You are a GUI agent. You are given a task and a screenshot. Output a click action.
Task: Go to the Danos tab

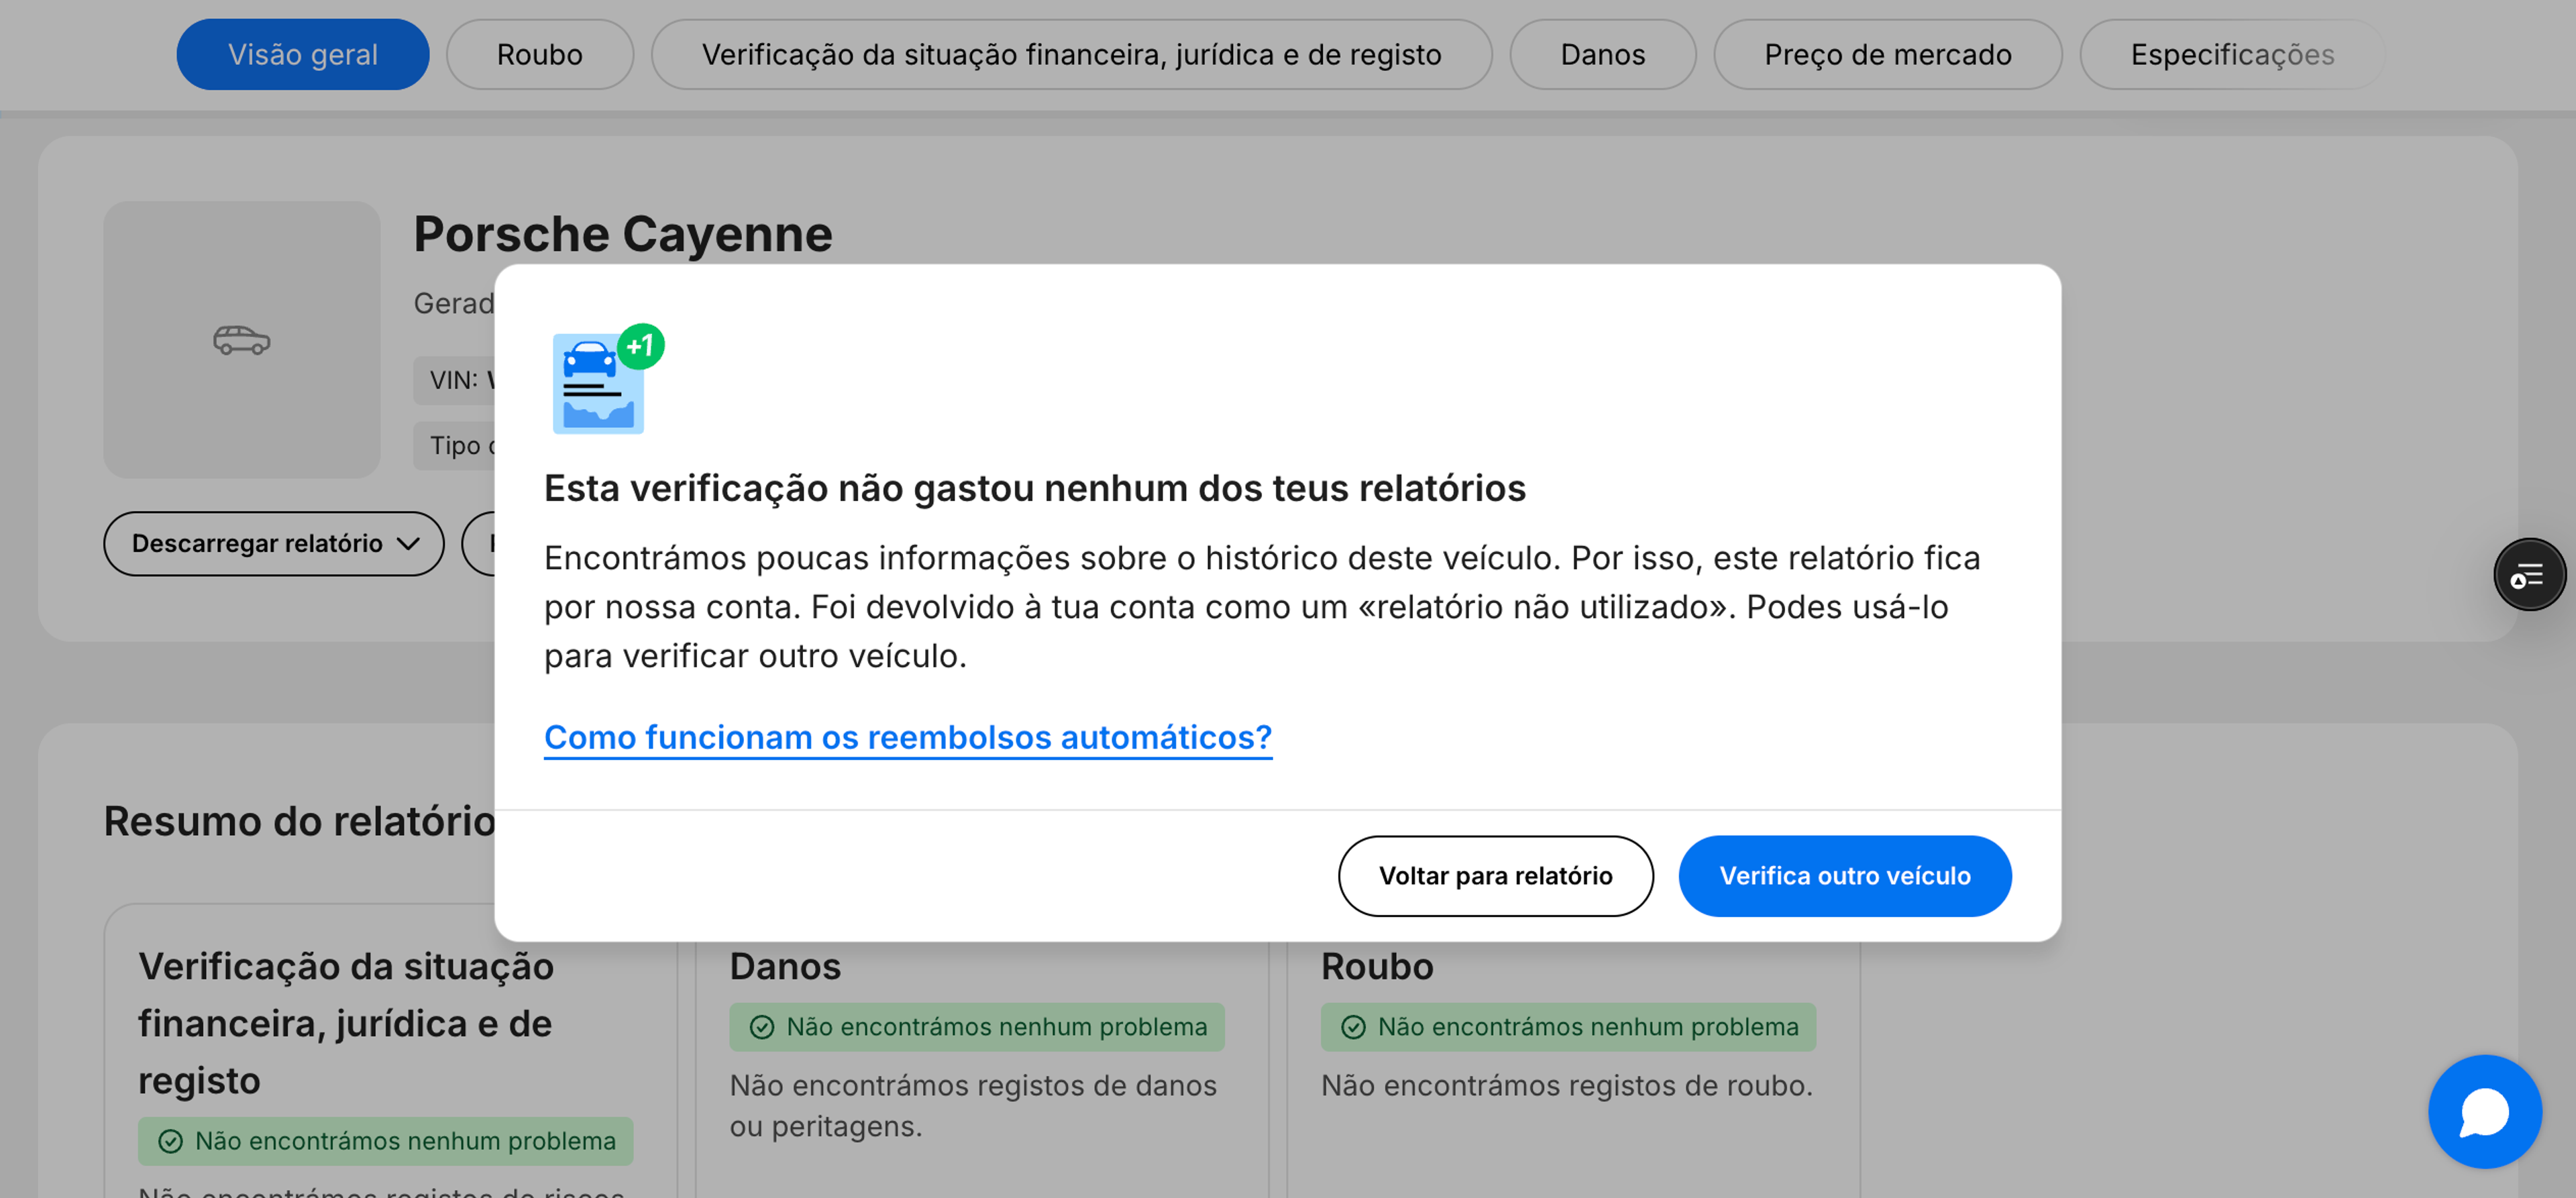pos(1602,54)
